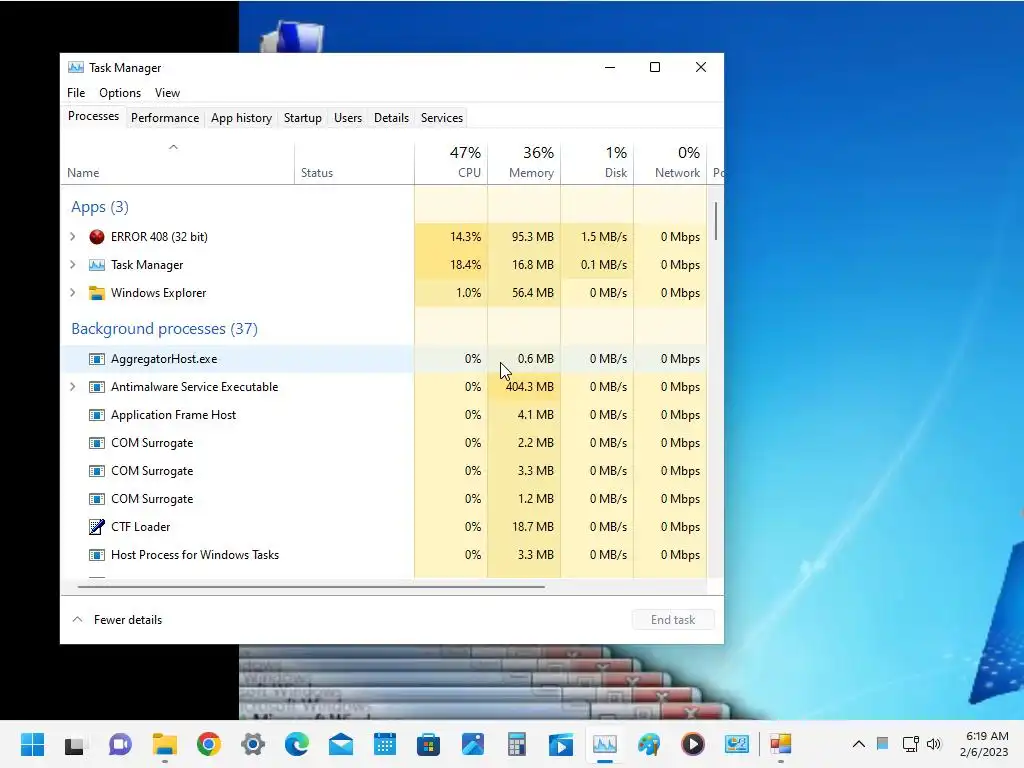
Task: Select the COM Surrogate row using 1.2 MB
Action: (x=384, y=499)
